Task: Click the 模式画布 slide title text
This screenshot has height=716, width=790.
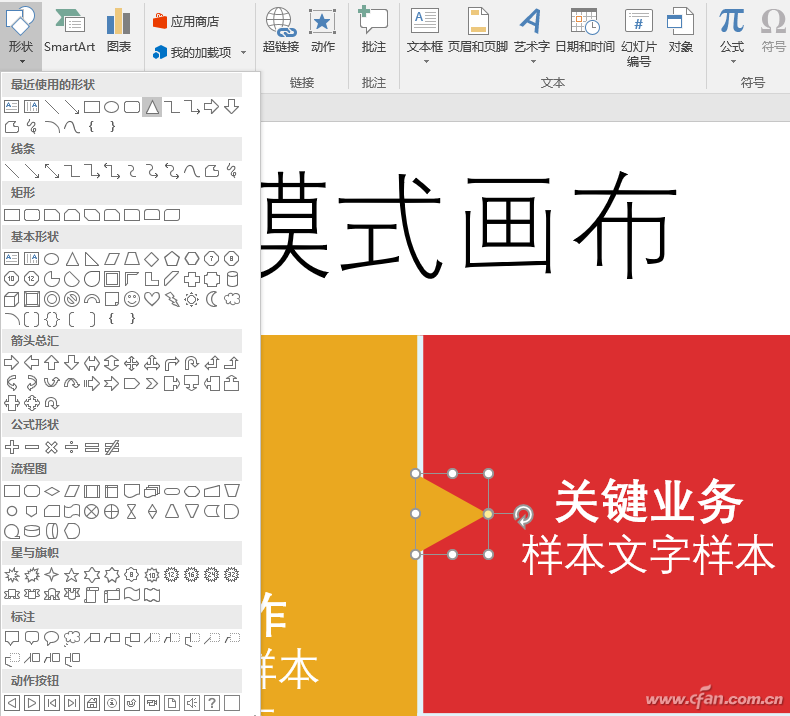Action: click(469, 227)
